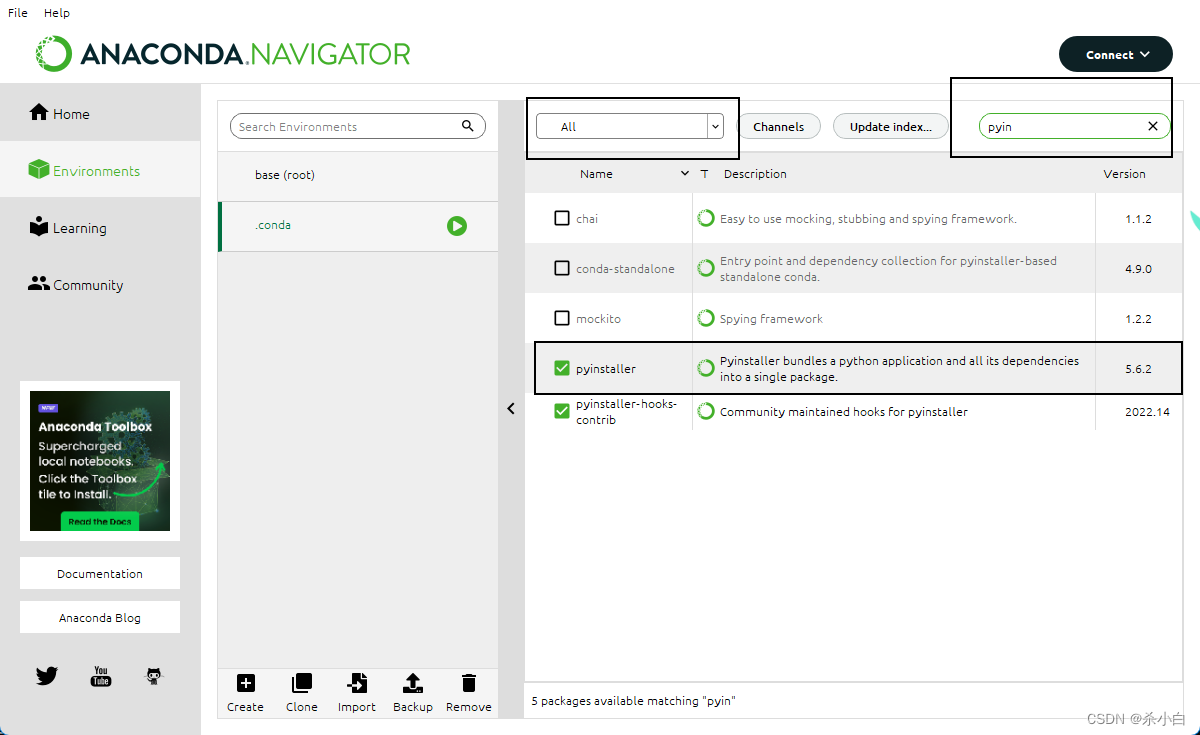Sort packages by the Name column
Screen dimensions: 1200x735
[597, 174]
